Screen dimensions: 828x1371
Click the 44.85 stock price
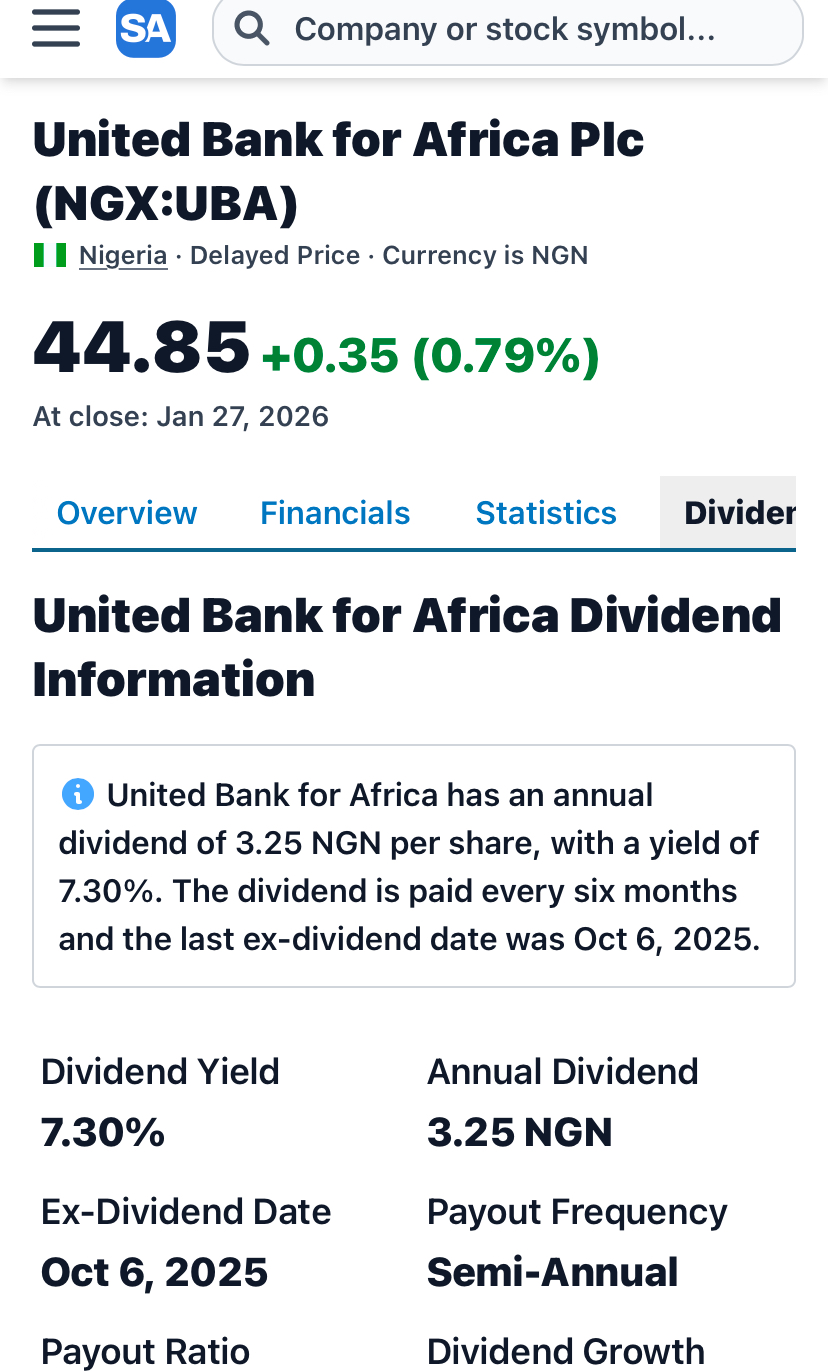[141, 347]
